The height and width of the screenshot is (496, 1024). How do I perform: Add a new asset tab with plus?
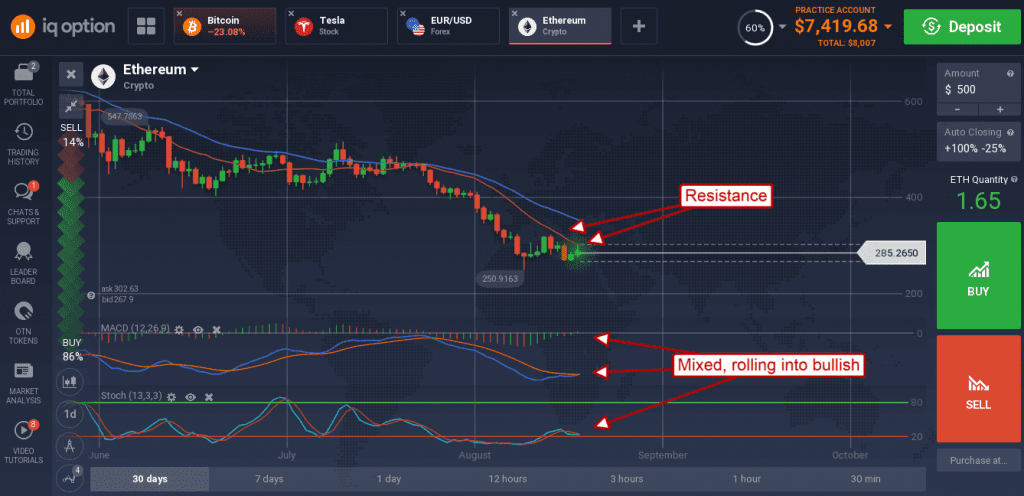pos(639,26)
